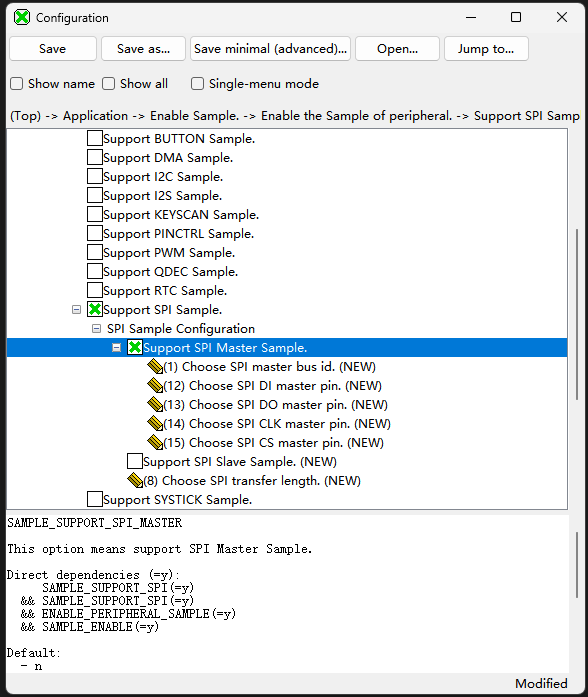The width and height of the screenshot is (588, 697).
Task: Click pencil icon for SPI DI master pin
Action: point(155,386)
